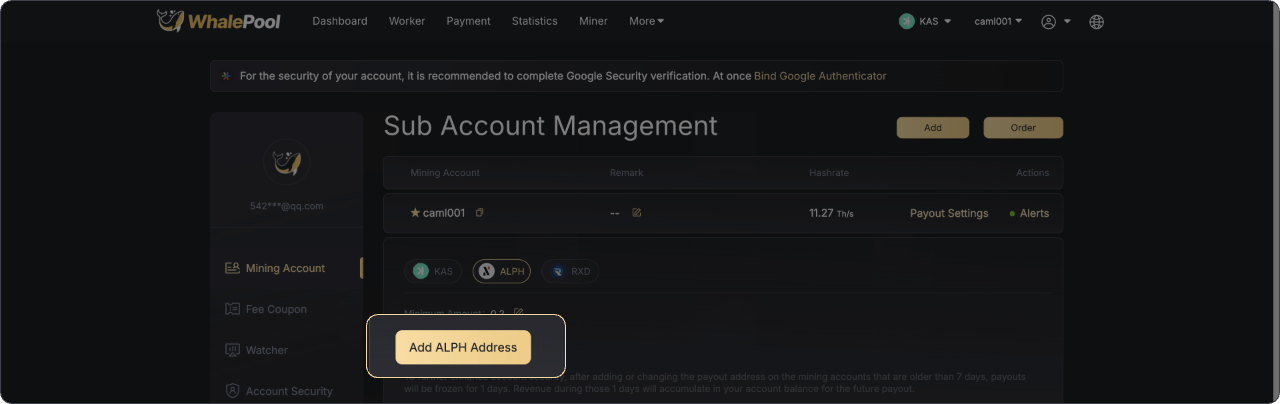
Task: Go to Account Security in sidebar
Action: point(288,391)
